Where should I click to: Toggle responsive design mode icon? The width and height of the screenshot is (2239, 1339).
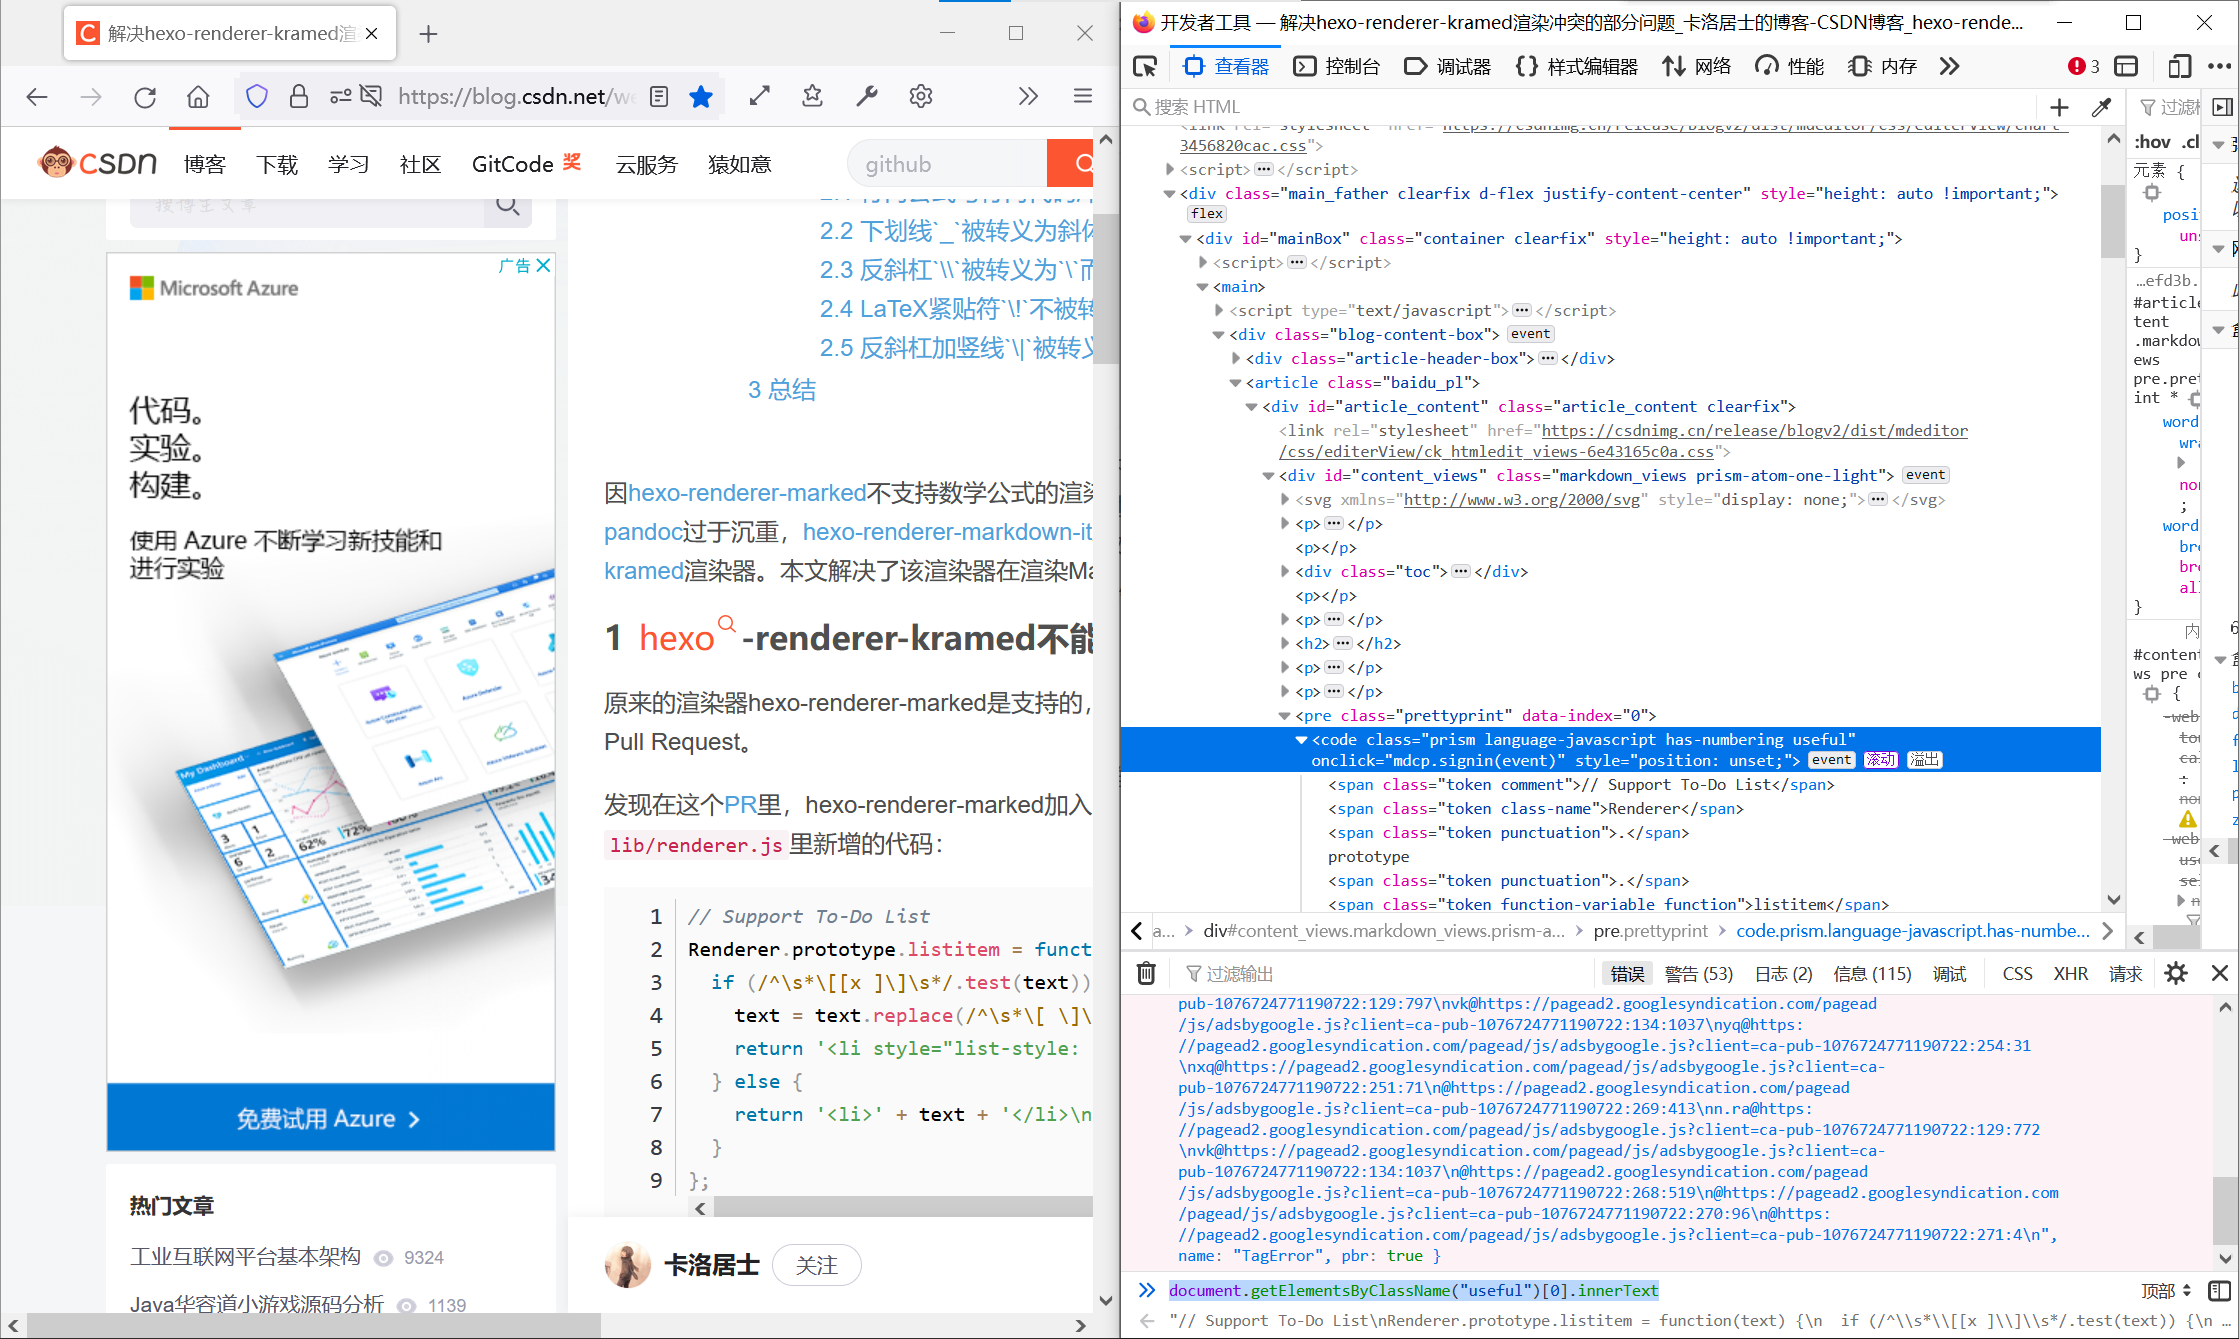pos(2178,67)
